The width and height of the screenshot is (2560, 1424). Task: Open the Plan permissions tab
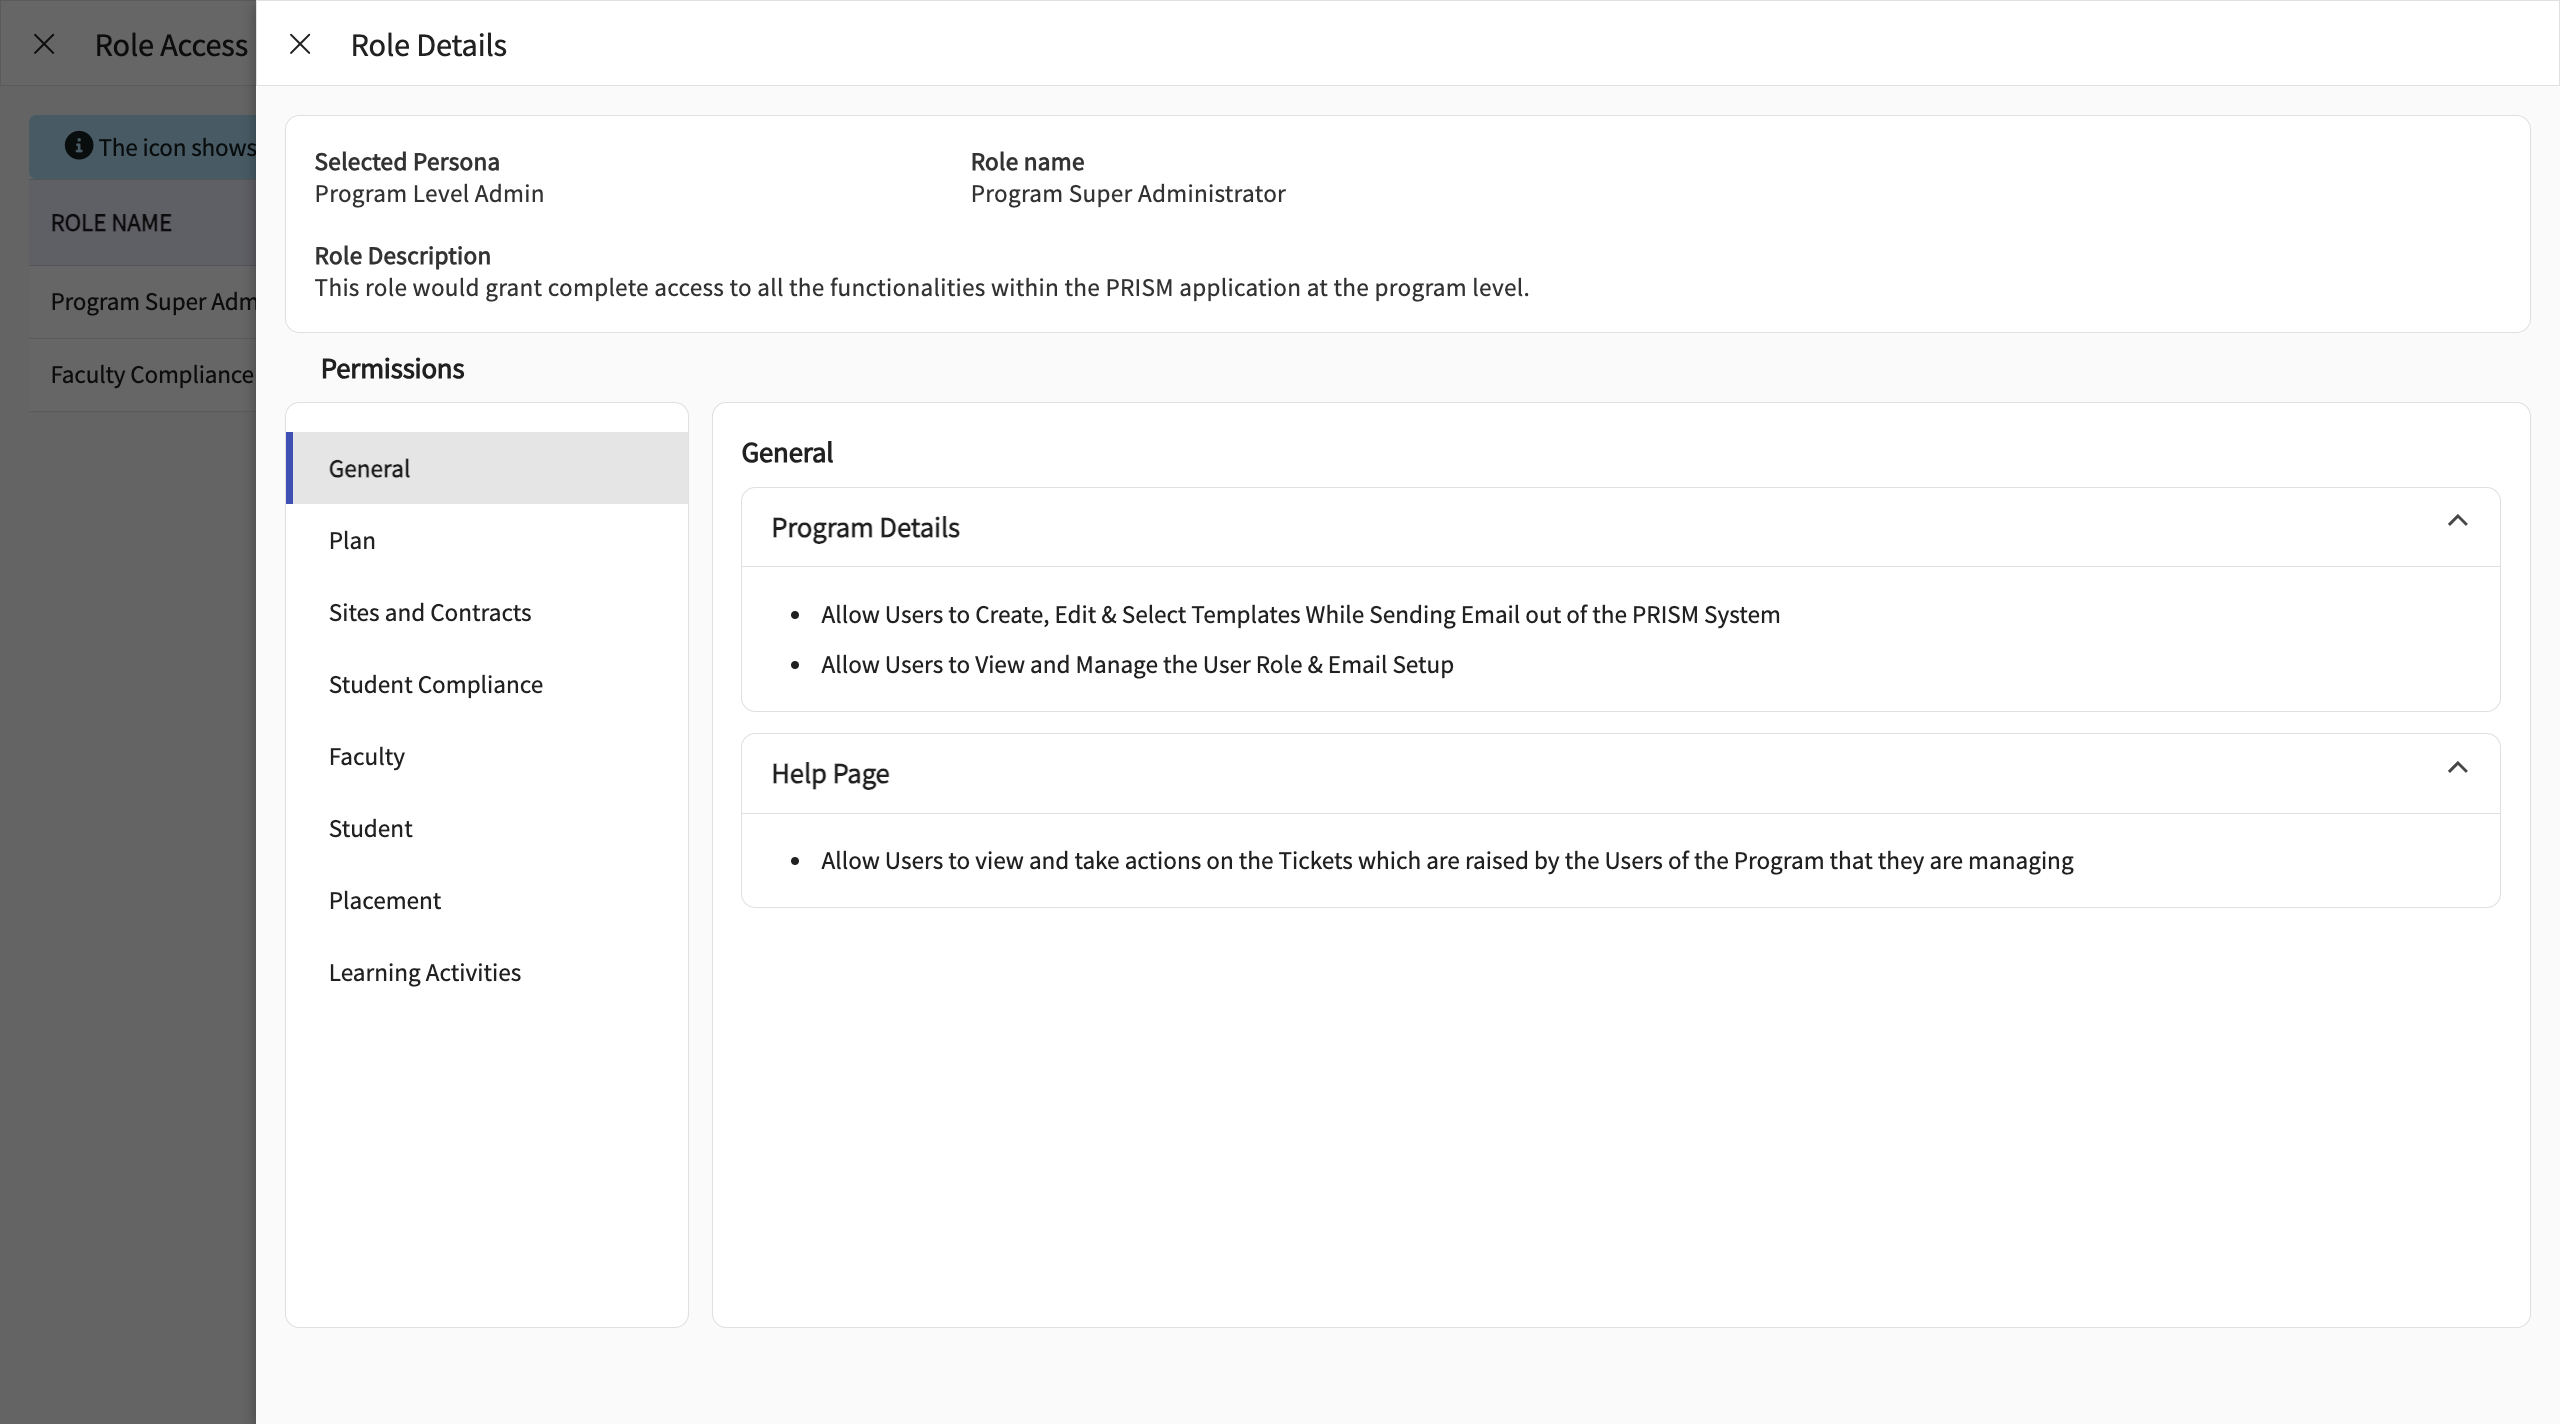coord(488,540)
